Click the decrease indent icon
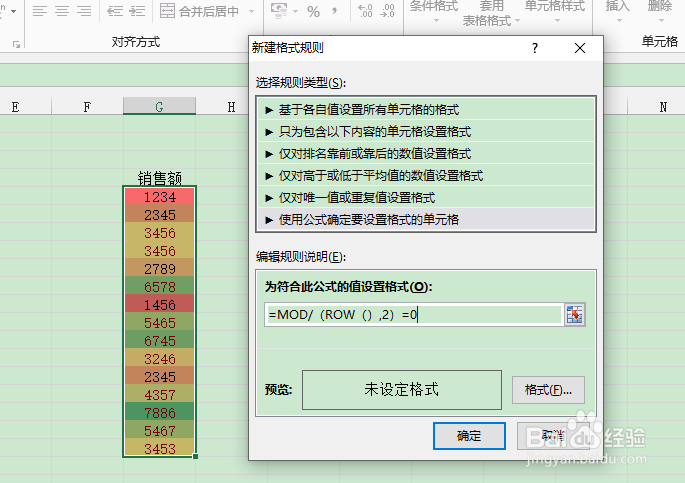This screenshot has height=483, width=685. coord(115,11)
